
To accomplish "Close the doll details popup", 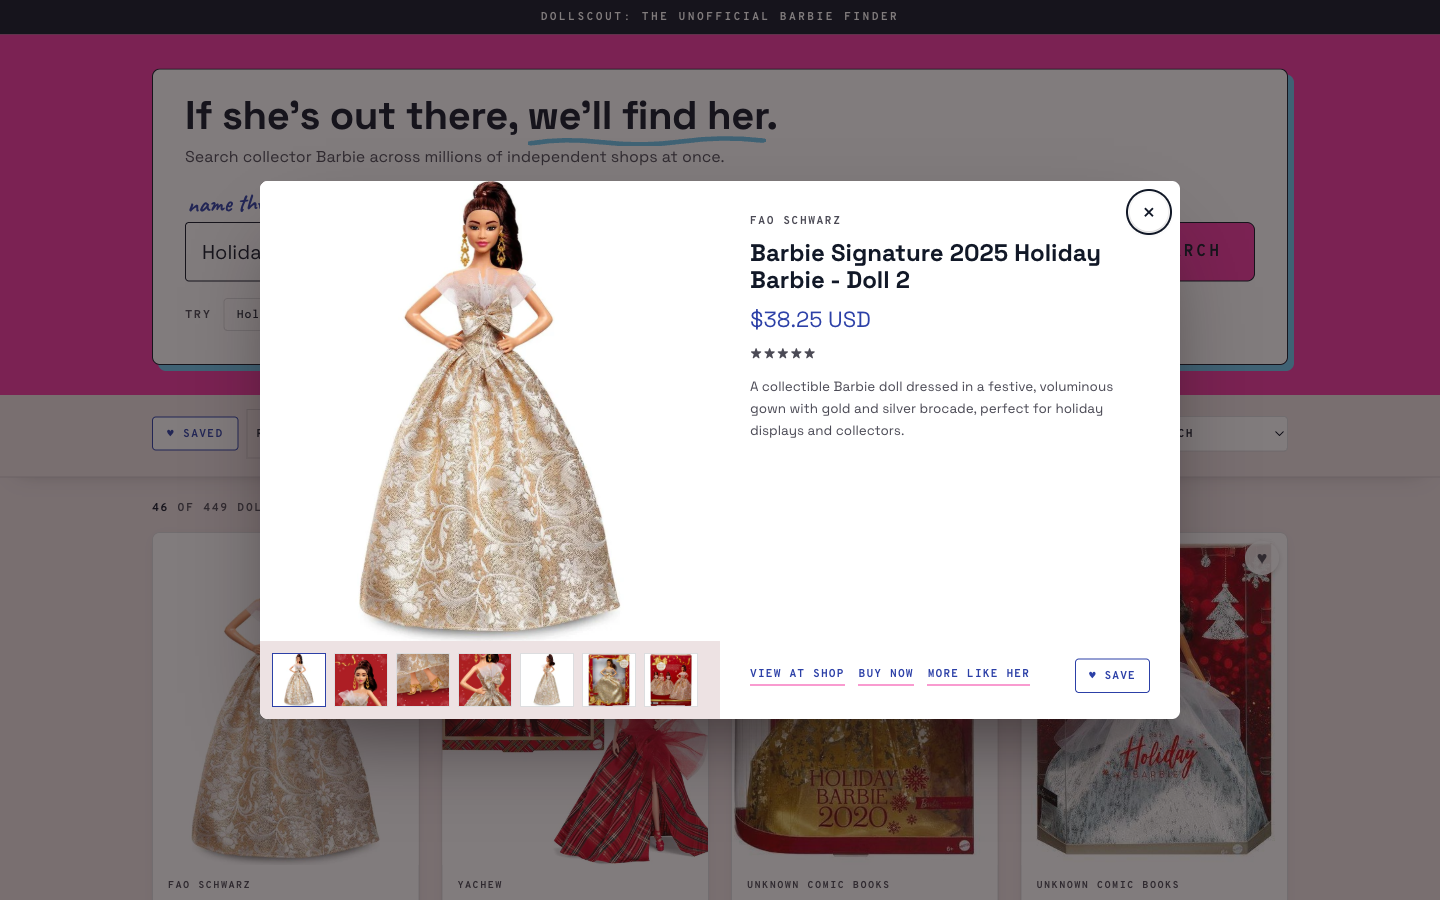I will coord(1148,212).
